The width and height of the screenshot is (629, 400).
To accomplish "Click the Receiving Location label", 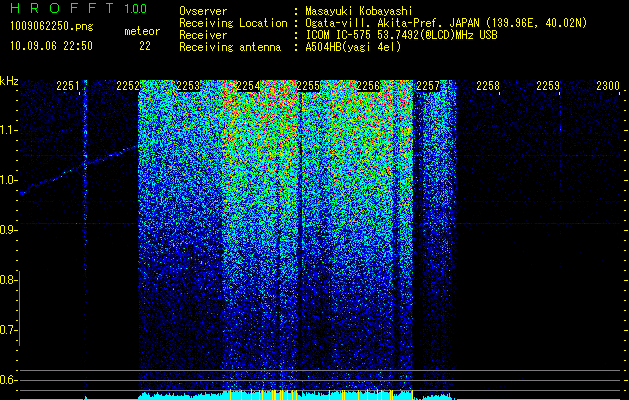I will tap(233, 23).
